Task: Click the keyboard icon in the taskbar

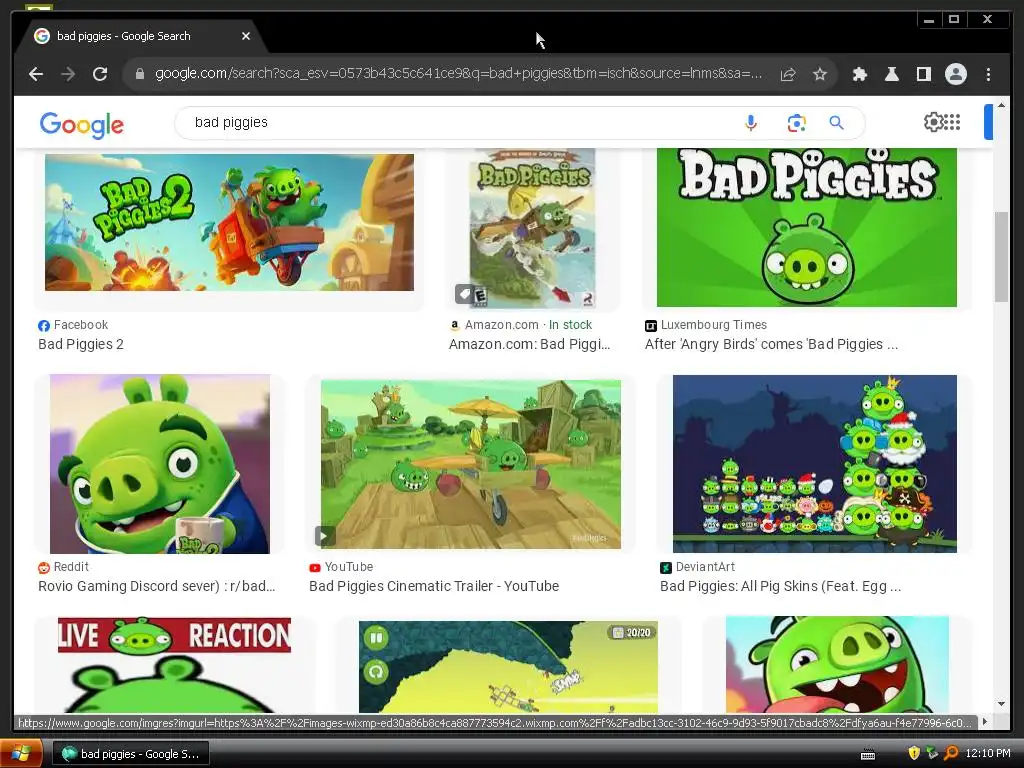Action: (x=868, y=754)
